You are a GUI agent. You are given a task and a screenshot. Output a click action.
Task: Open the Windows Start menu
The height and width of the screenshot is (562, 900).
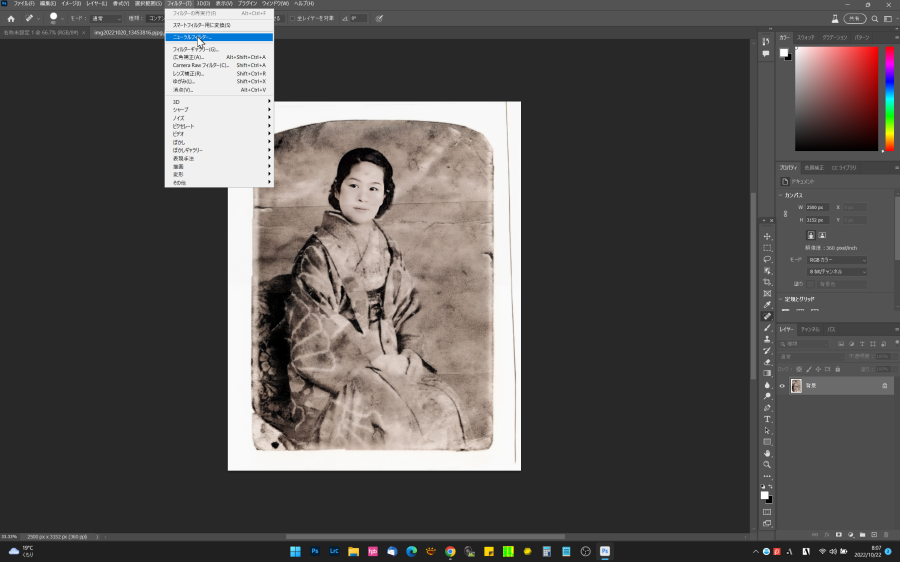point(295,551)
